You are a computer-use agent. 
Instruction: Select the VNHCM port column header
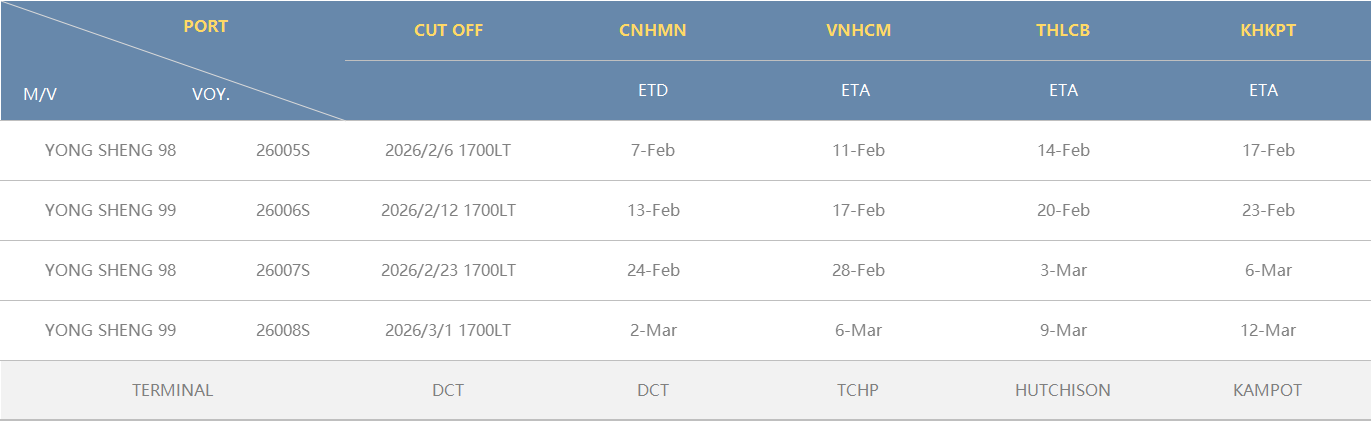coord(858,30)
